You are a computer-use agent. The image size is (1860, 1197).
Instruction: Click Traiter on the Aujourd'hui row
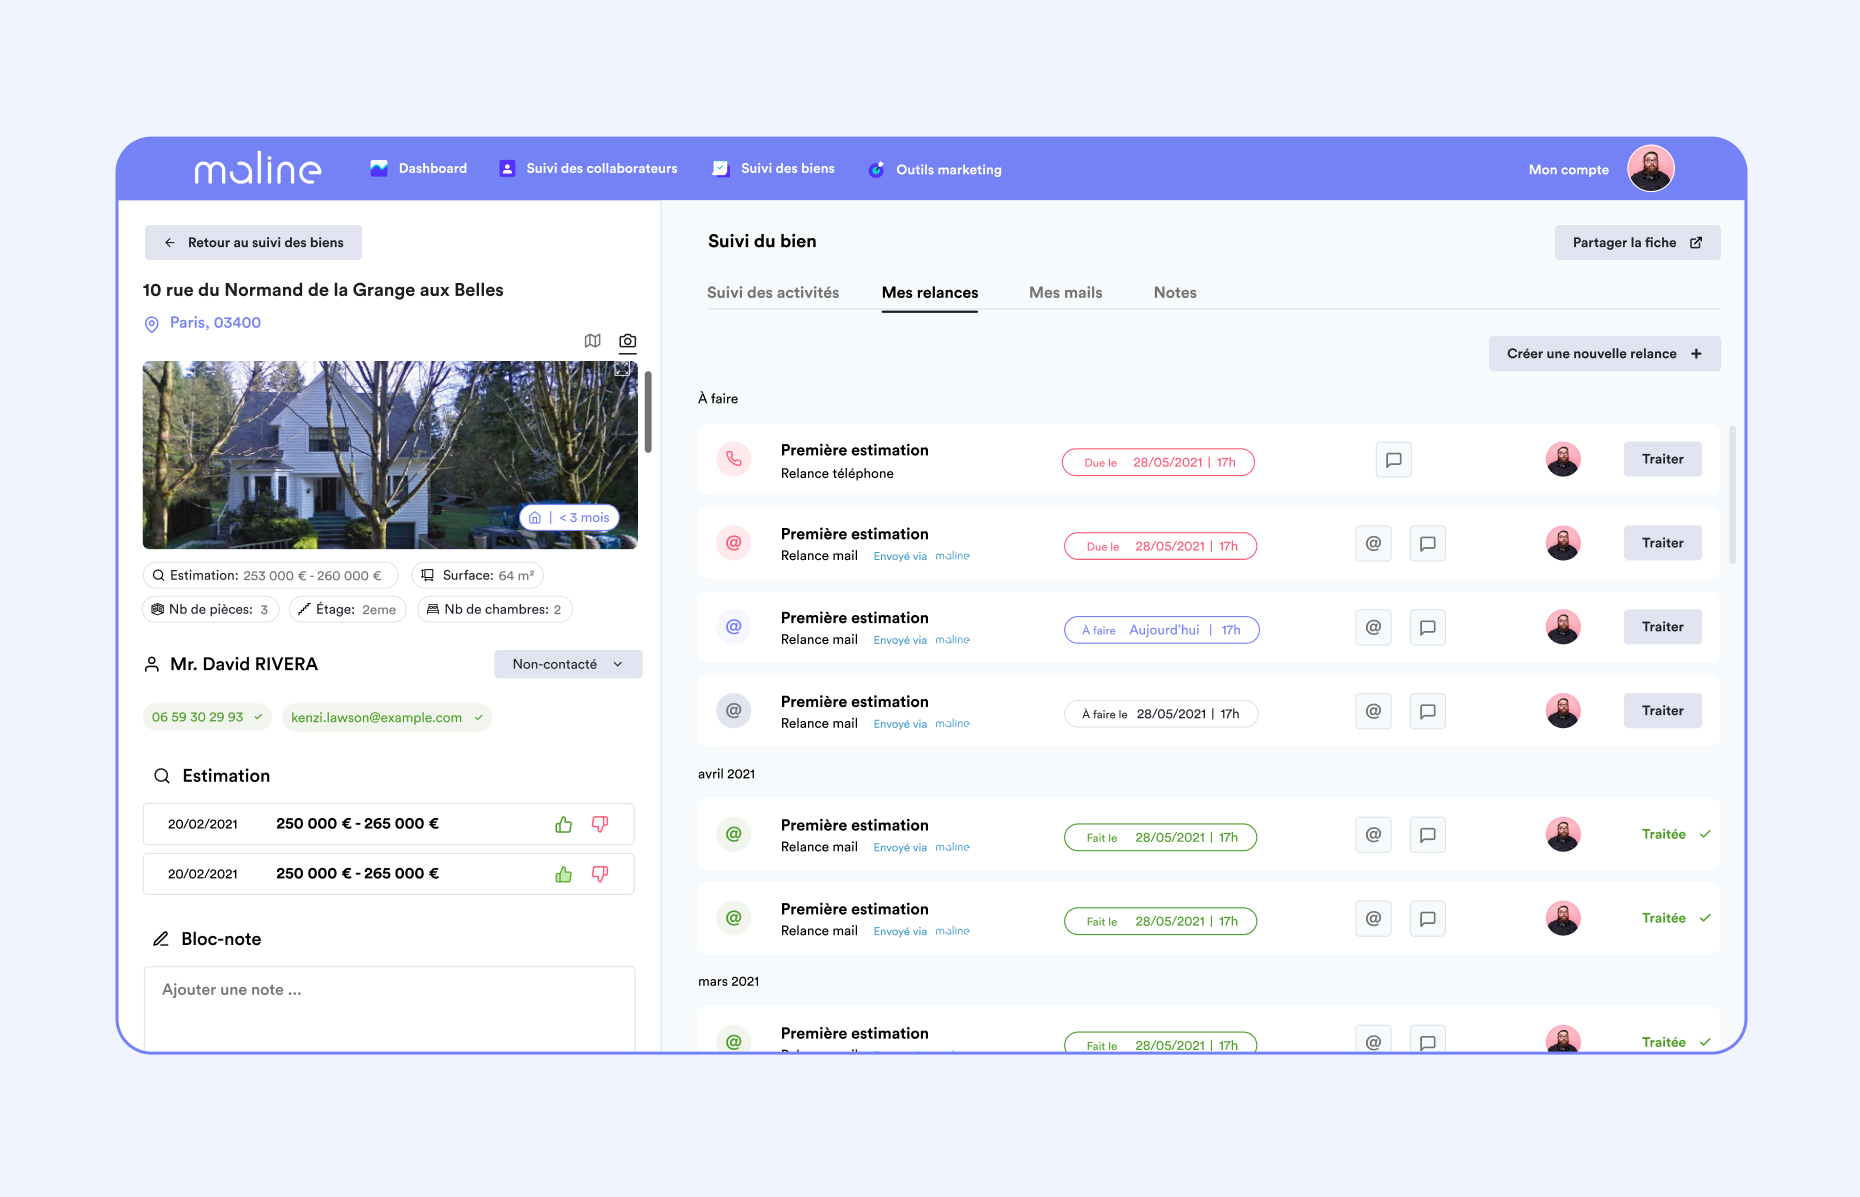coord(1663,627)
